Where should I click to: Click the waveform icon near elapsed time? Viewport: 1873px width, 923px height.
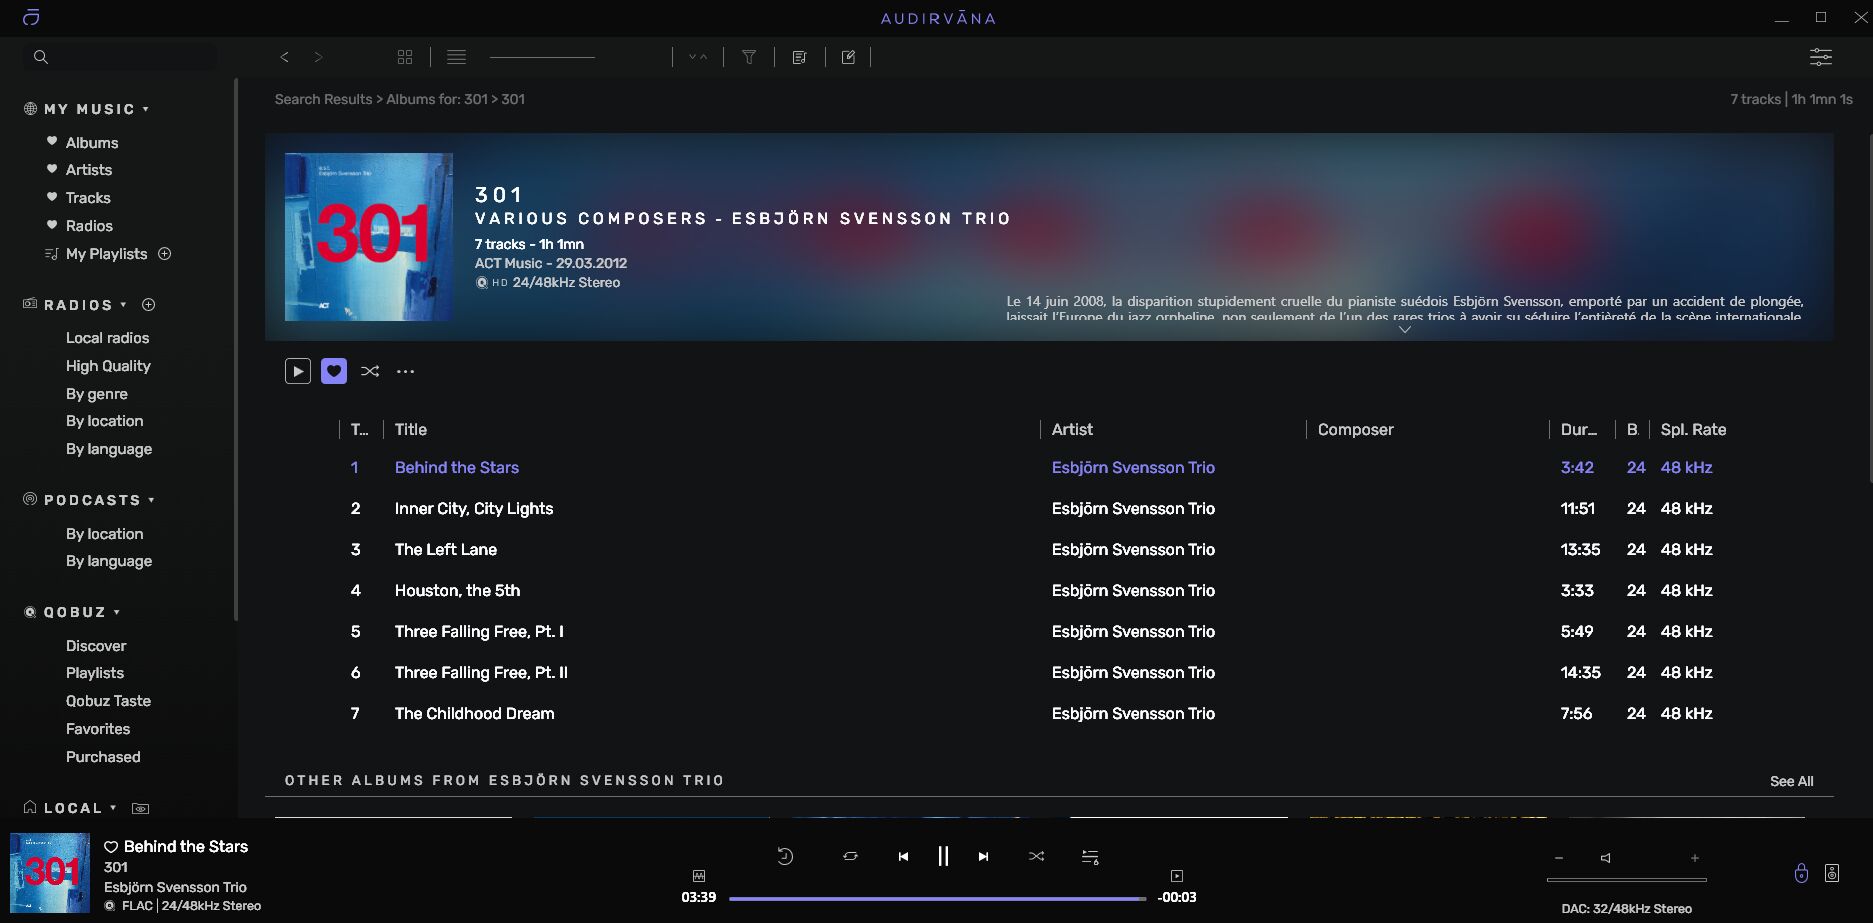tap(699, 876)
